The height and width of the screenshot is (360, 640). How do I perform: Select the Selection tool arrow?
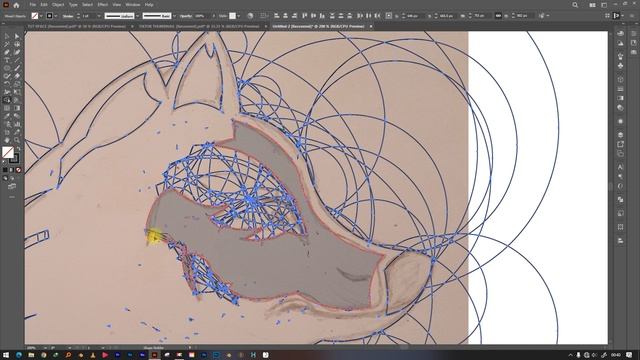click(7, 36)
